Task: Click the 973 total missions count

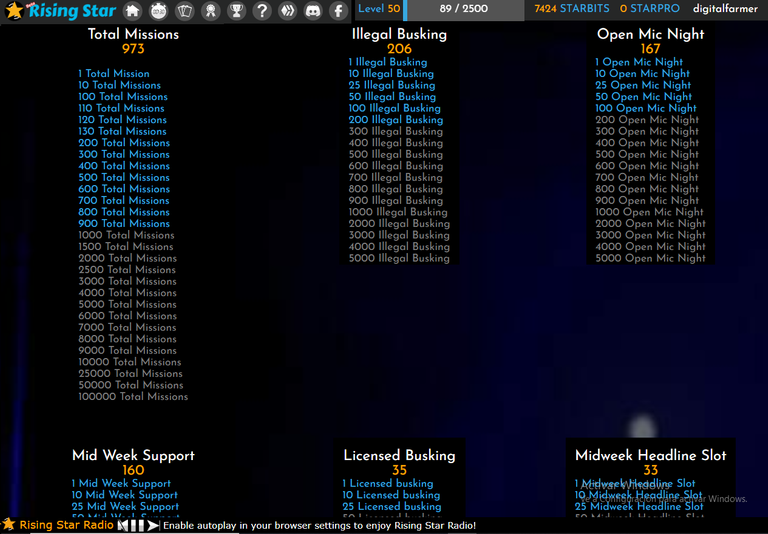Action: click(133, 49)
